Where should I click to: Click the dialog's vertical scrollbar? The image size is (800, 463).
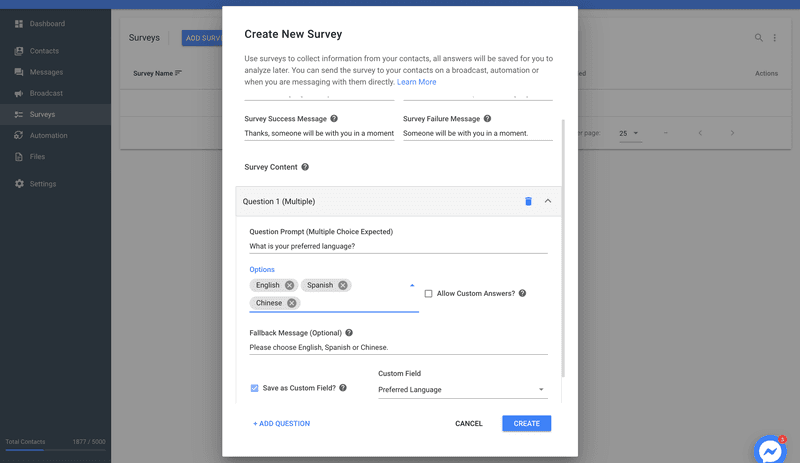click(x=563, y=248)
